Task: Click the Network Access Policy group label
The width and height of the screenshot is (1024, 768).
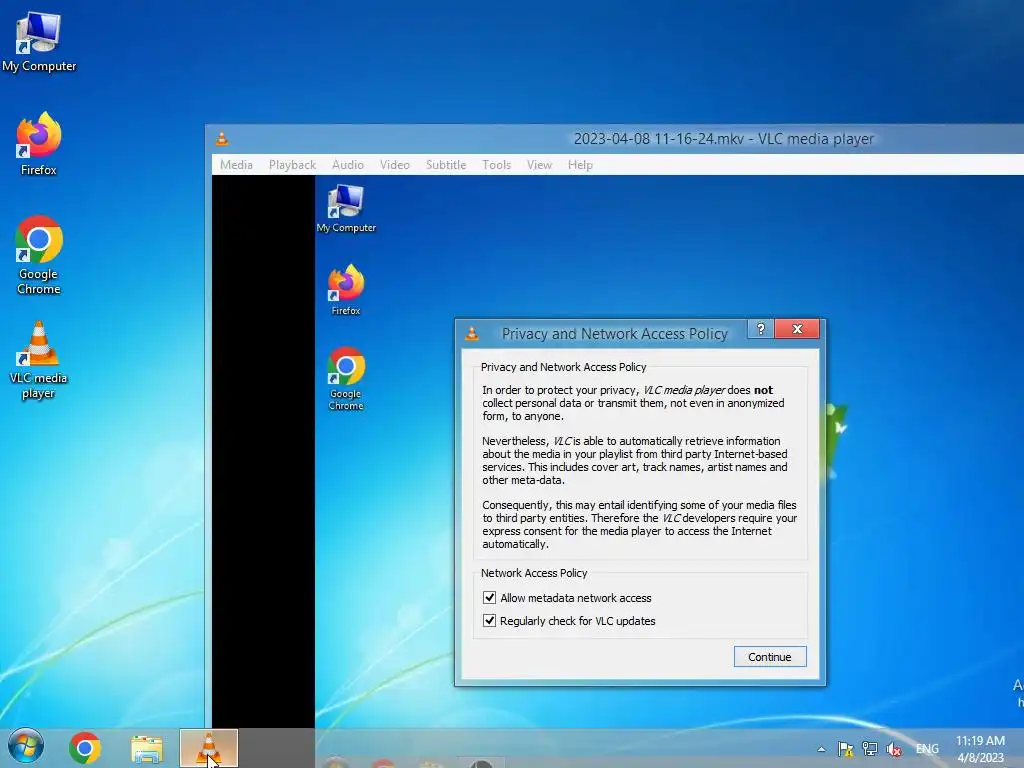Action: [x=534, y=573]
